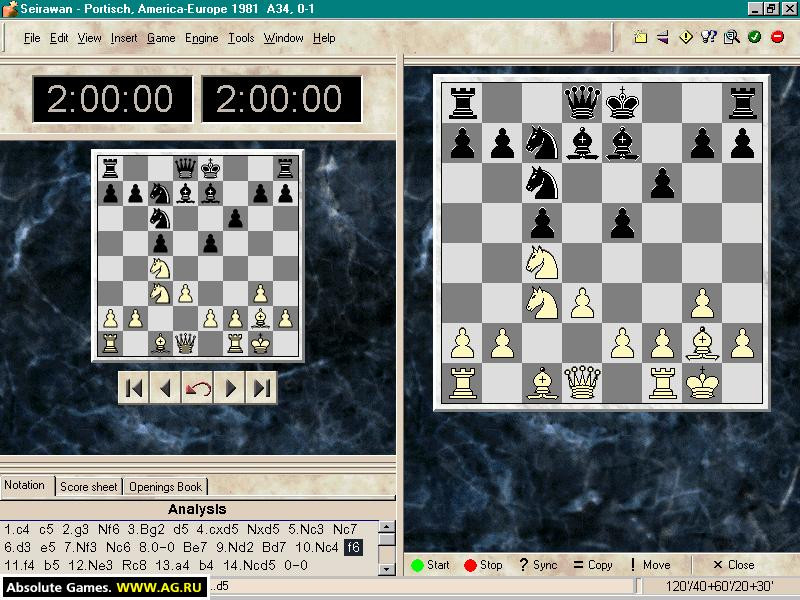The height and width of the screenshot is (600, 800).
Task: Click the yellow new game icon
Action: (640, 37)
